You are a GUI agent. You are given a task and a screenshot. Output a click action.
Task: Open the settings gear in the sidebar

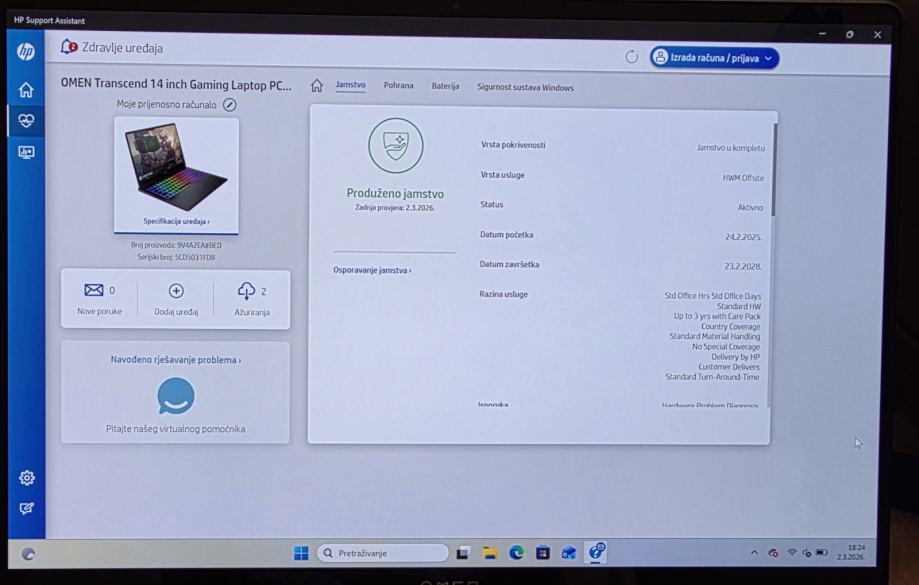click(26, 478)
